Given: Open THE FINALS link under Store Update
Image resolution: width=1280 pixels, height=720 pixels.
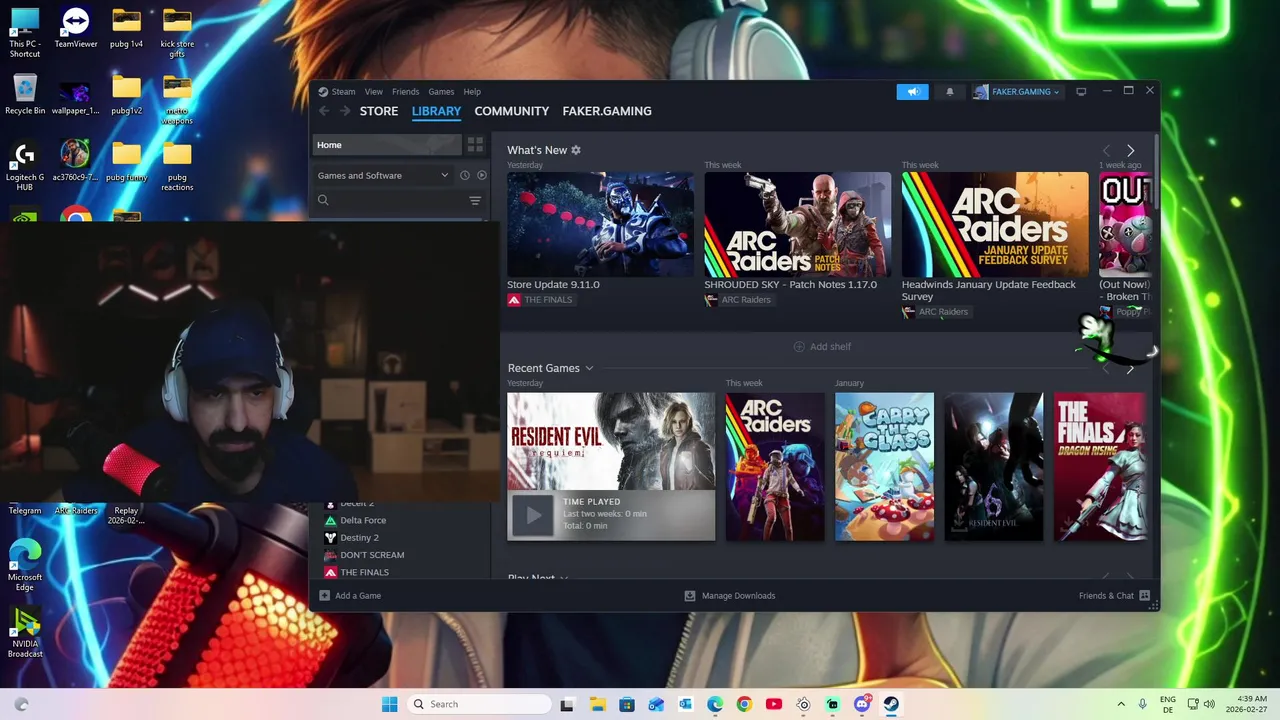Looking at the screenshot, I should tap(540, 300).
